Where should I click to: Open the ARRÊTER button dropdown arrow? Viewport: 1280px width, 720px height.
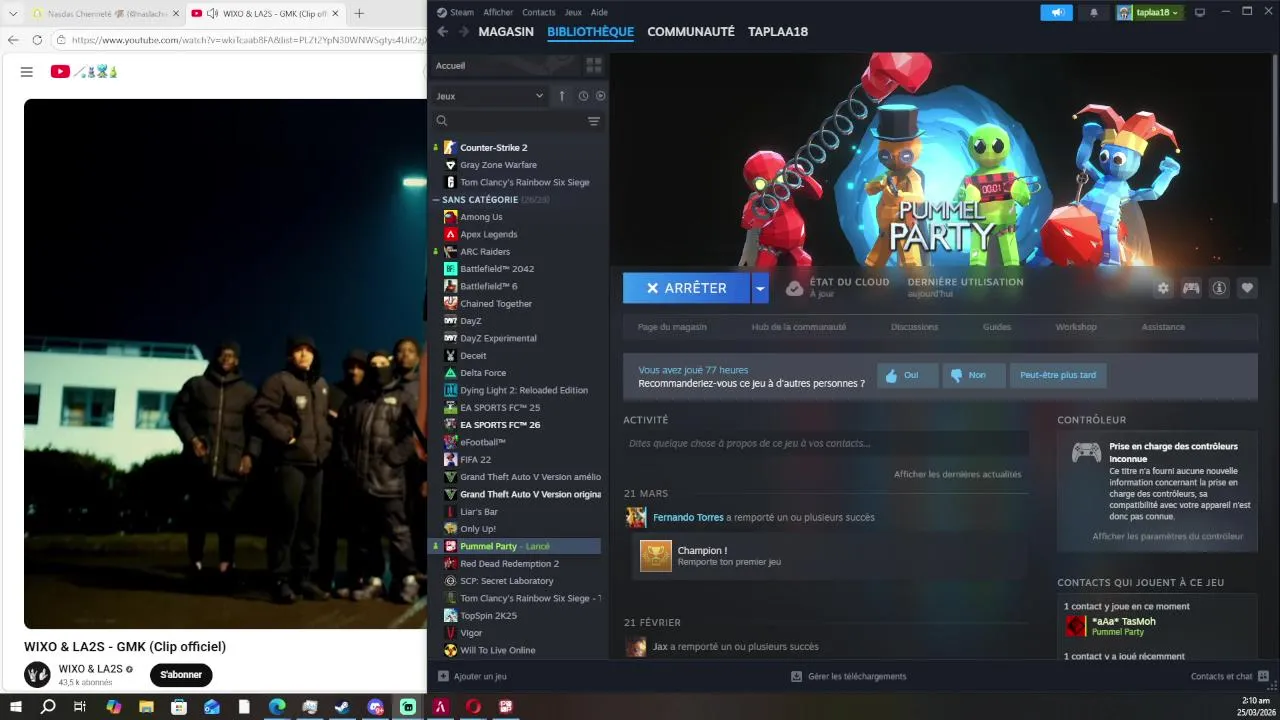click(x=761, y=288)
